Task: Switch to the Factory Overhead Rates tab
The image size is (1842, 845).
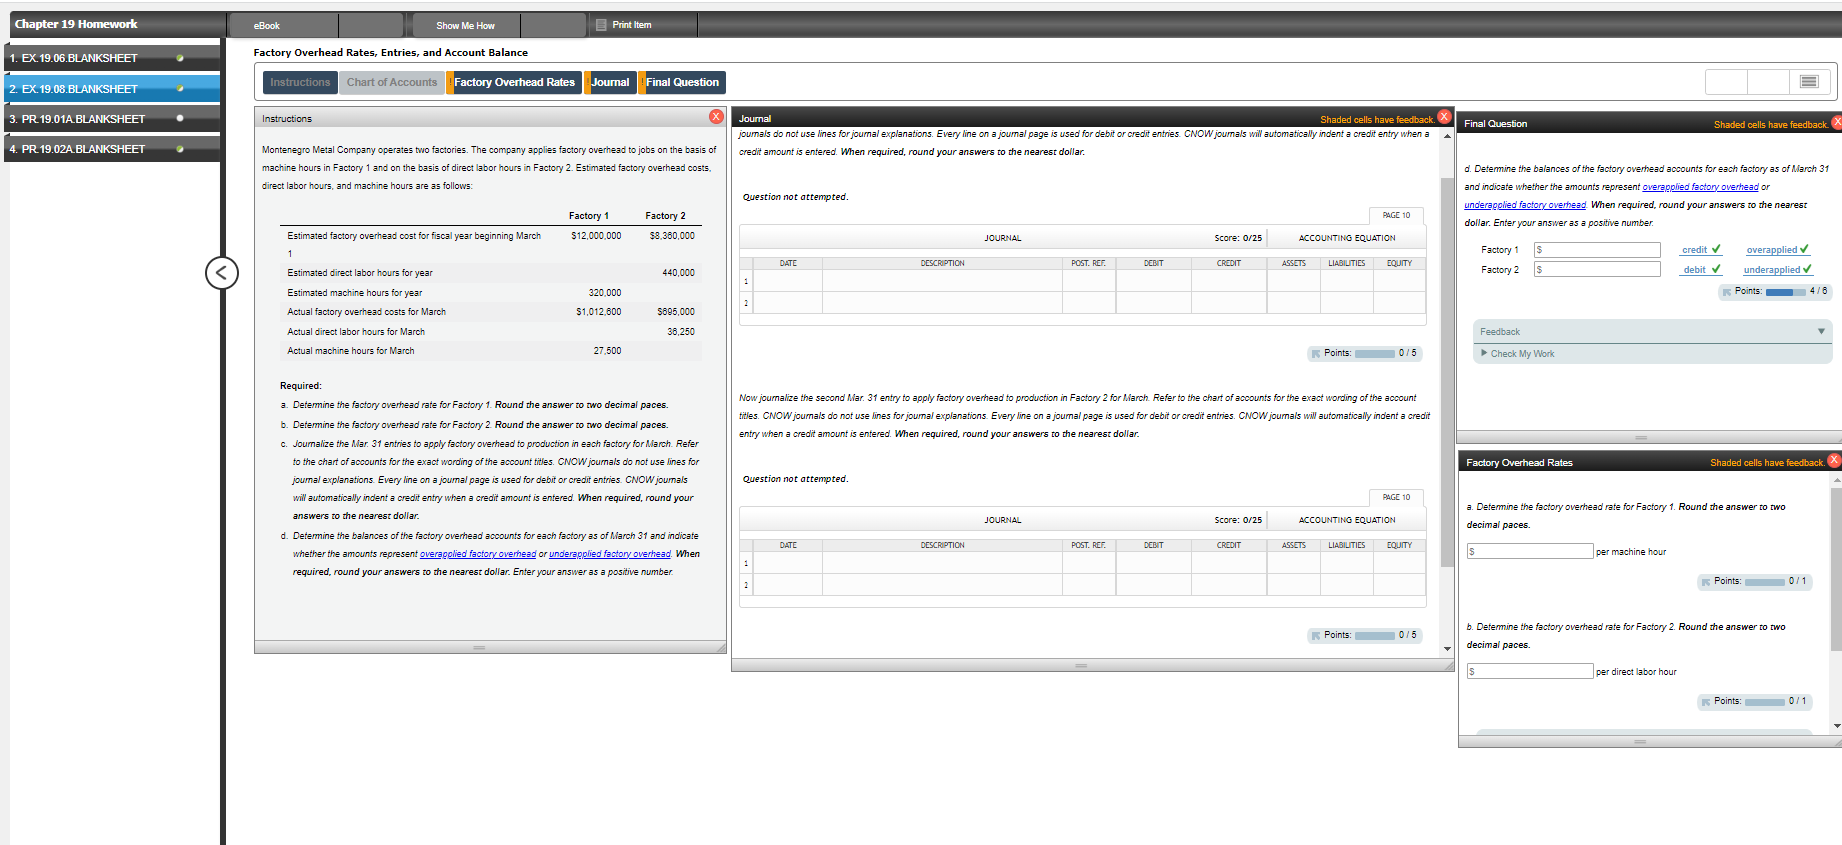Action: point(514,82)
